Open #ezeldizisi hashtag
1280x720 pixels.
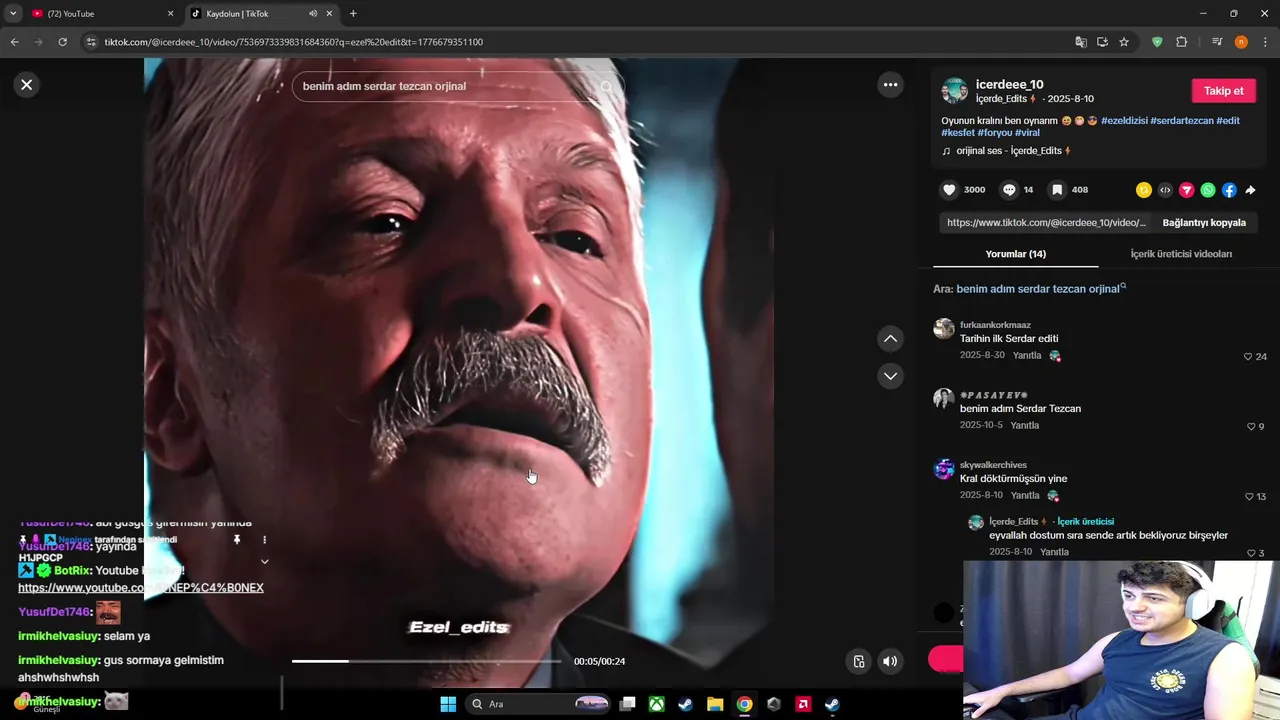tap(1124, 121)
